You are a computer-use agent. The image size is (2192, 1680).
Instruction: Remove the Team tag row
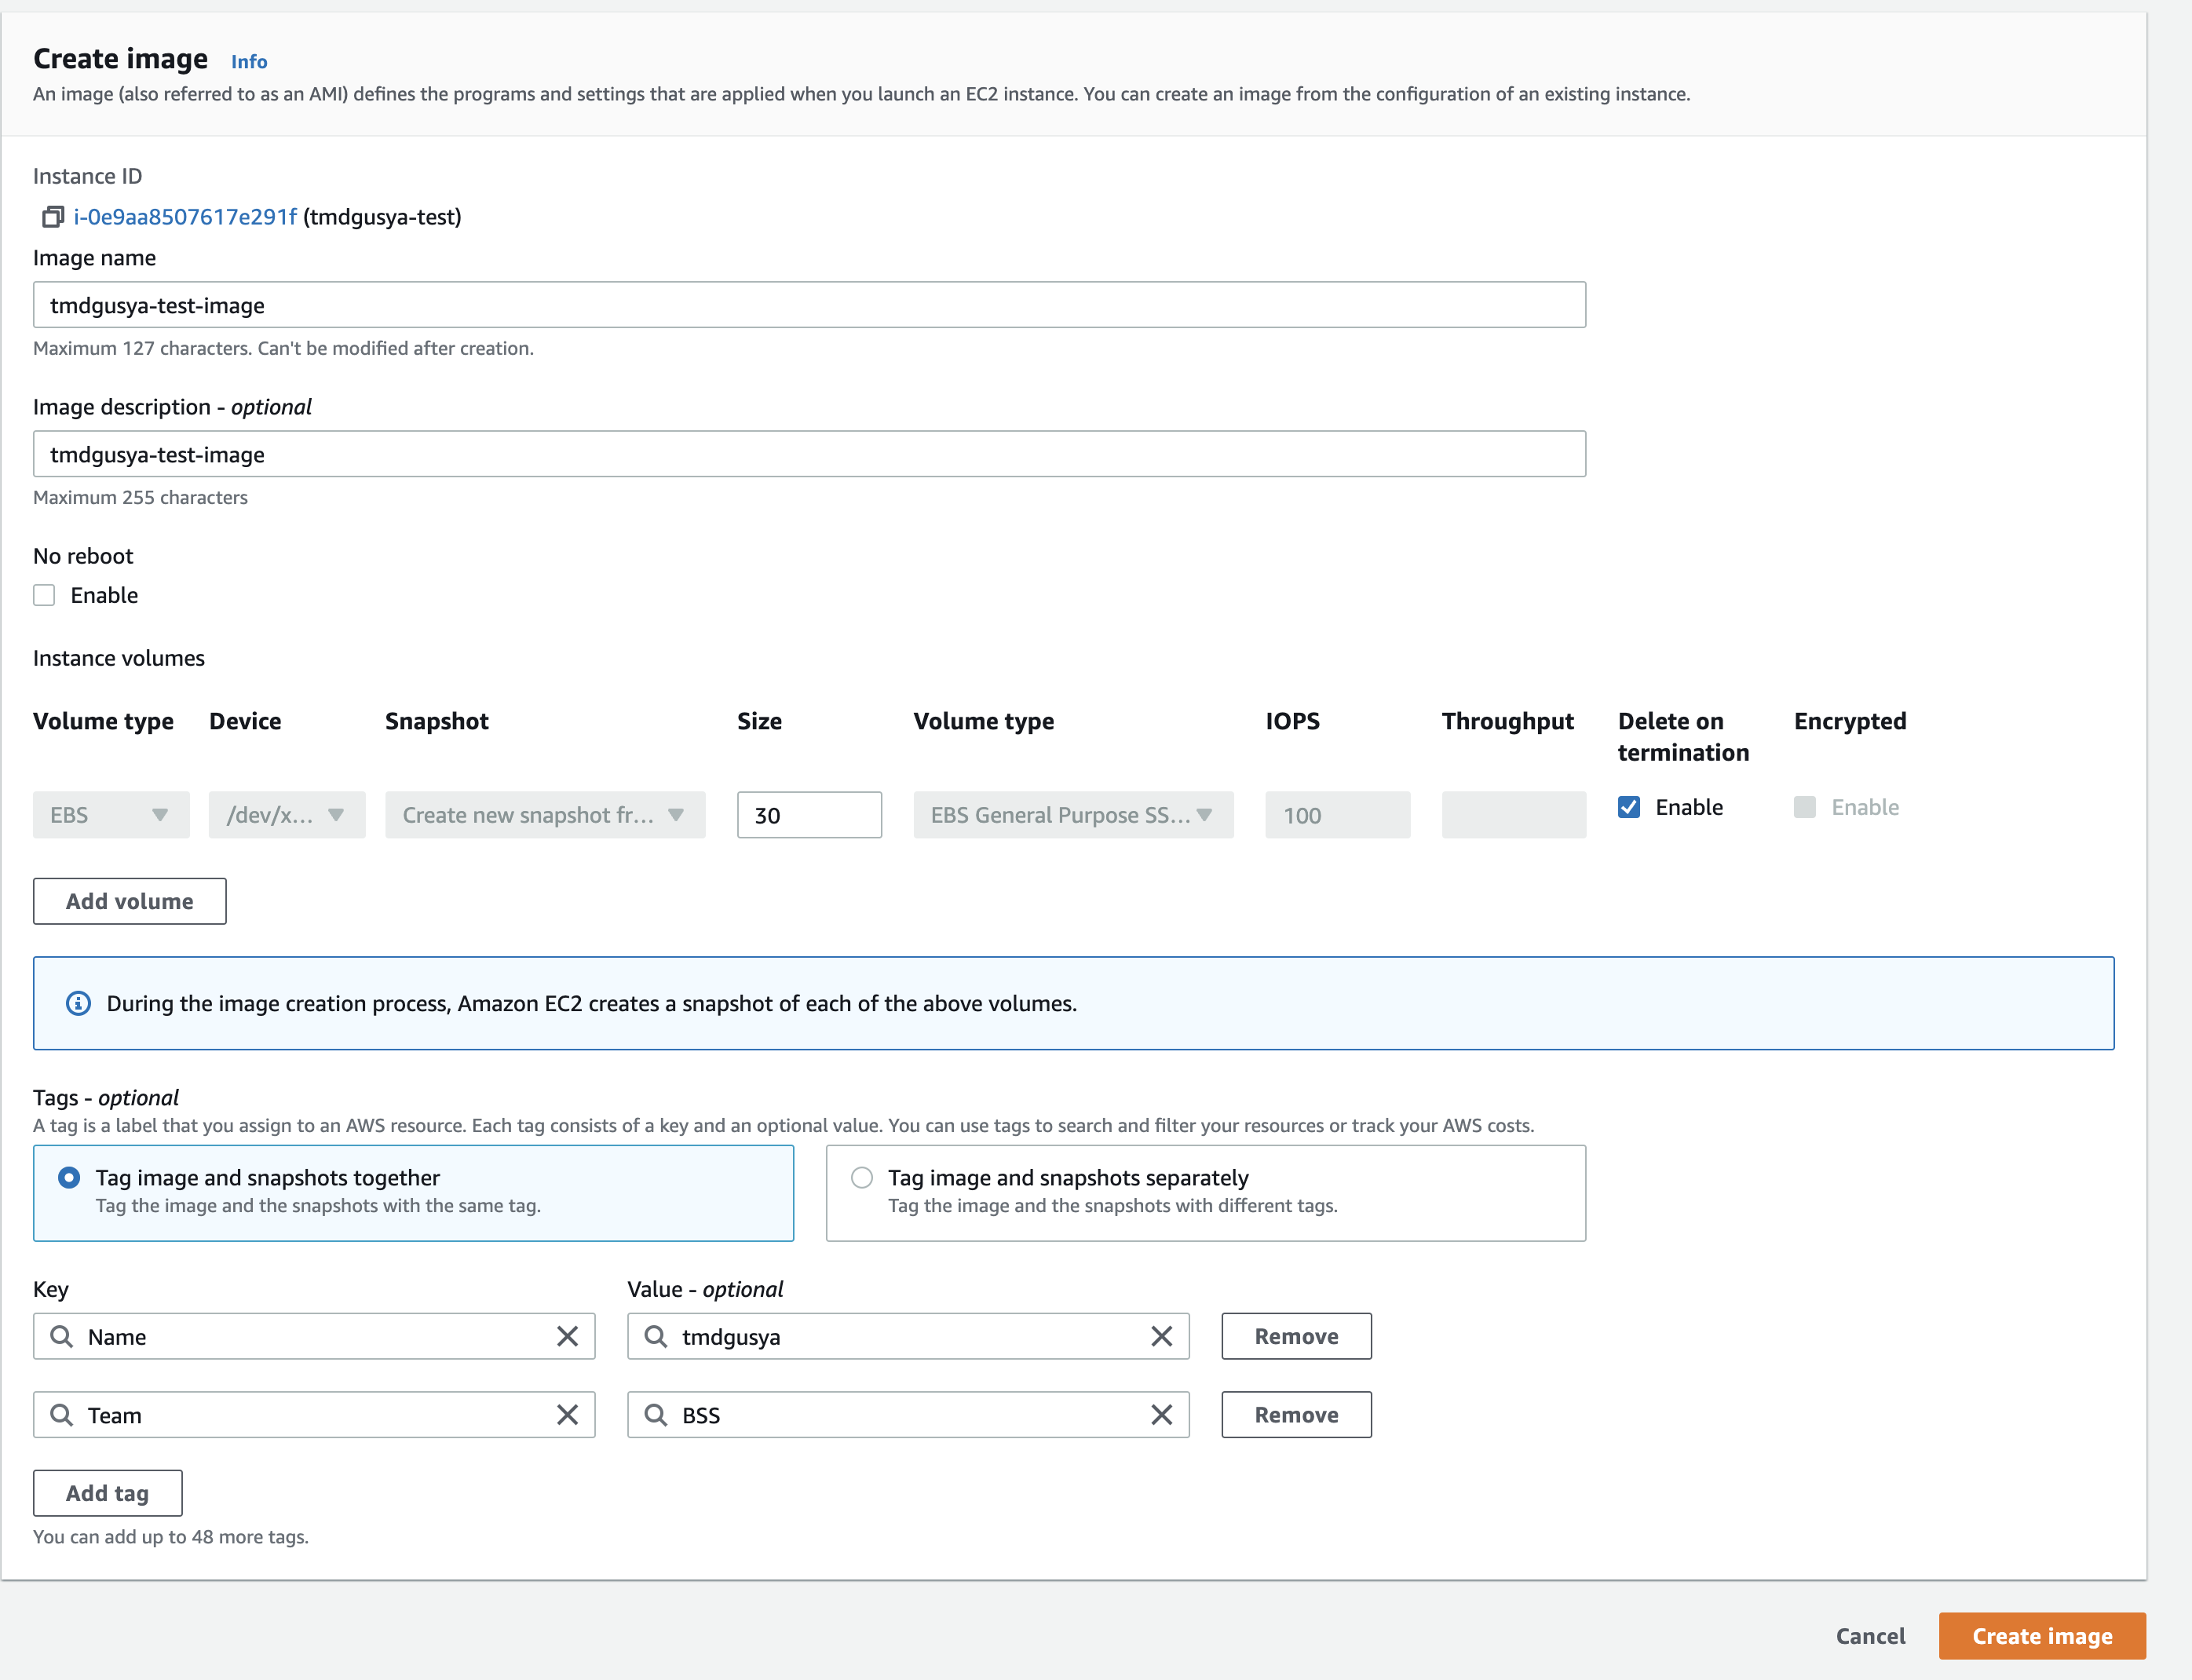(1296, 1415)
